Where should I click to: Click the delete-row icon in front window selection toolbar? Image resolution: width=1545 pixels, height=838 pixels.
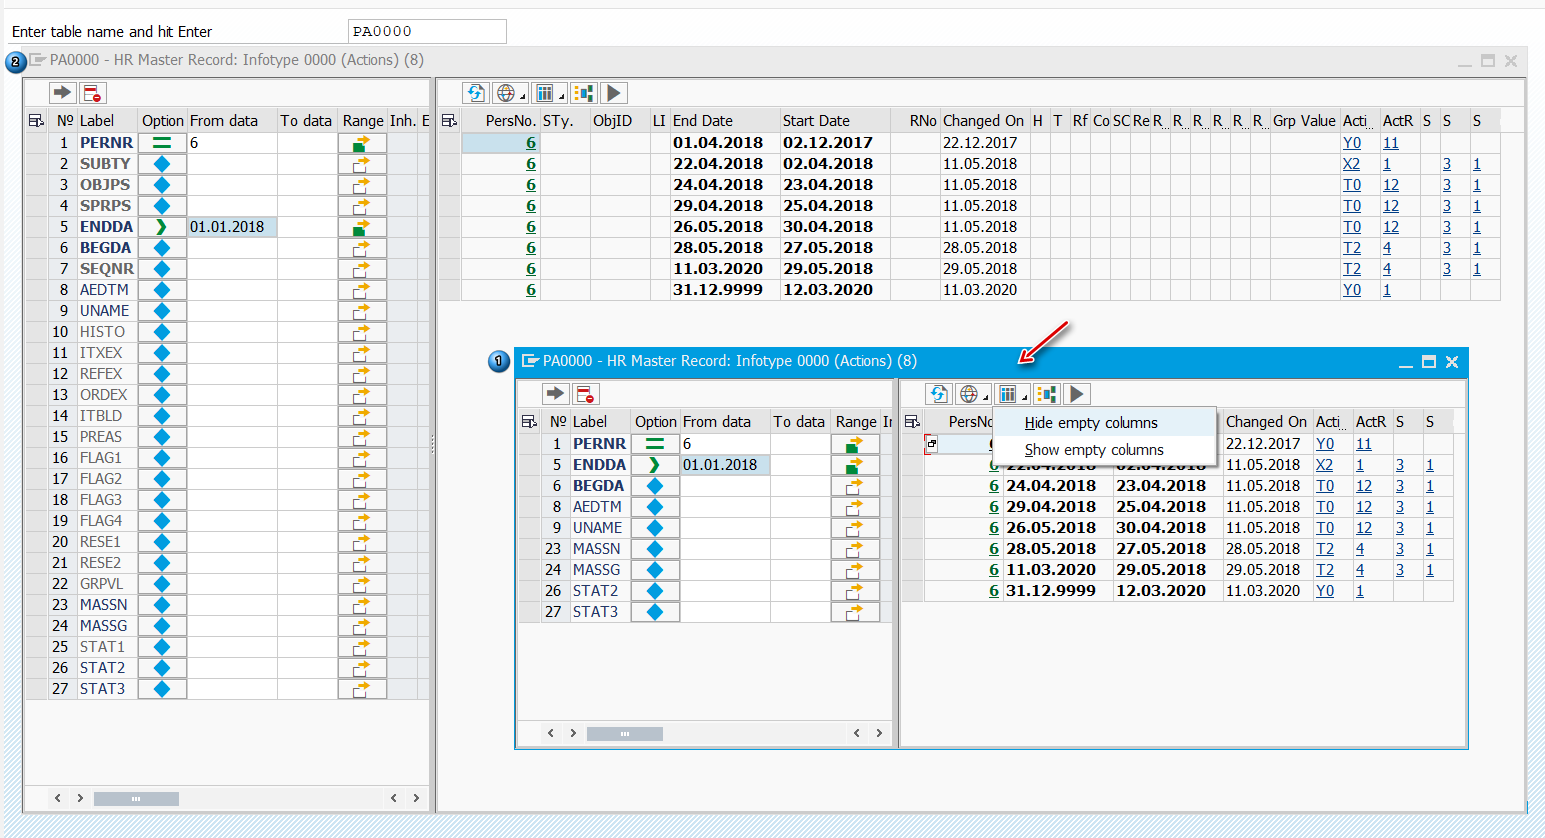pyautogui.click(x=585, y=394)
